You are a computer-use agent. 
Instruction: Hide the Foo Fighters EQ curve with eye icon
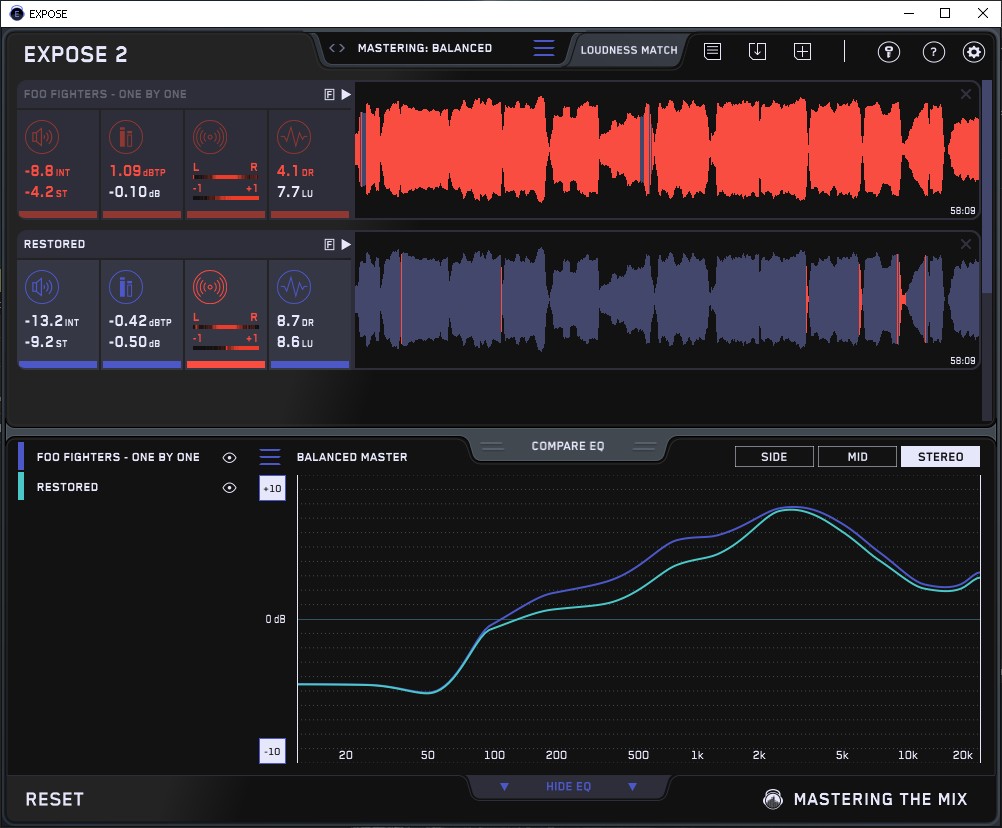pos(230,457)
